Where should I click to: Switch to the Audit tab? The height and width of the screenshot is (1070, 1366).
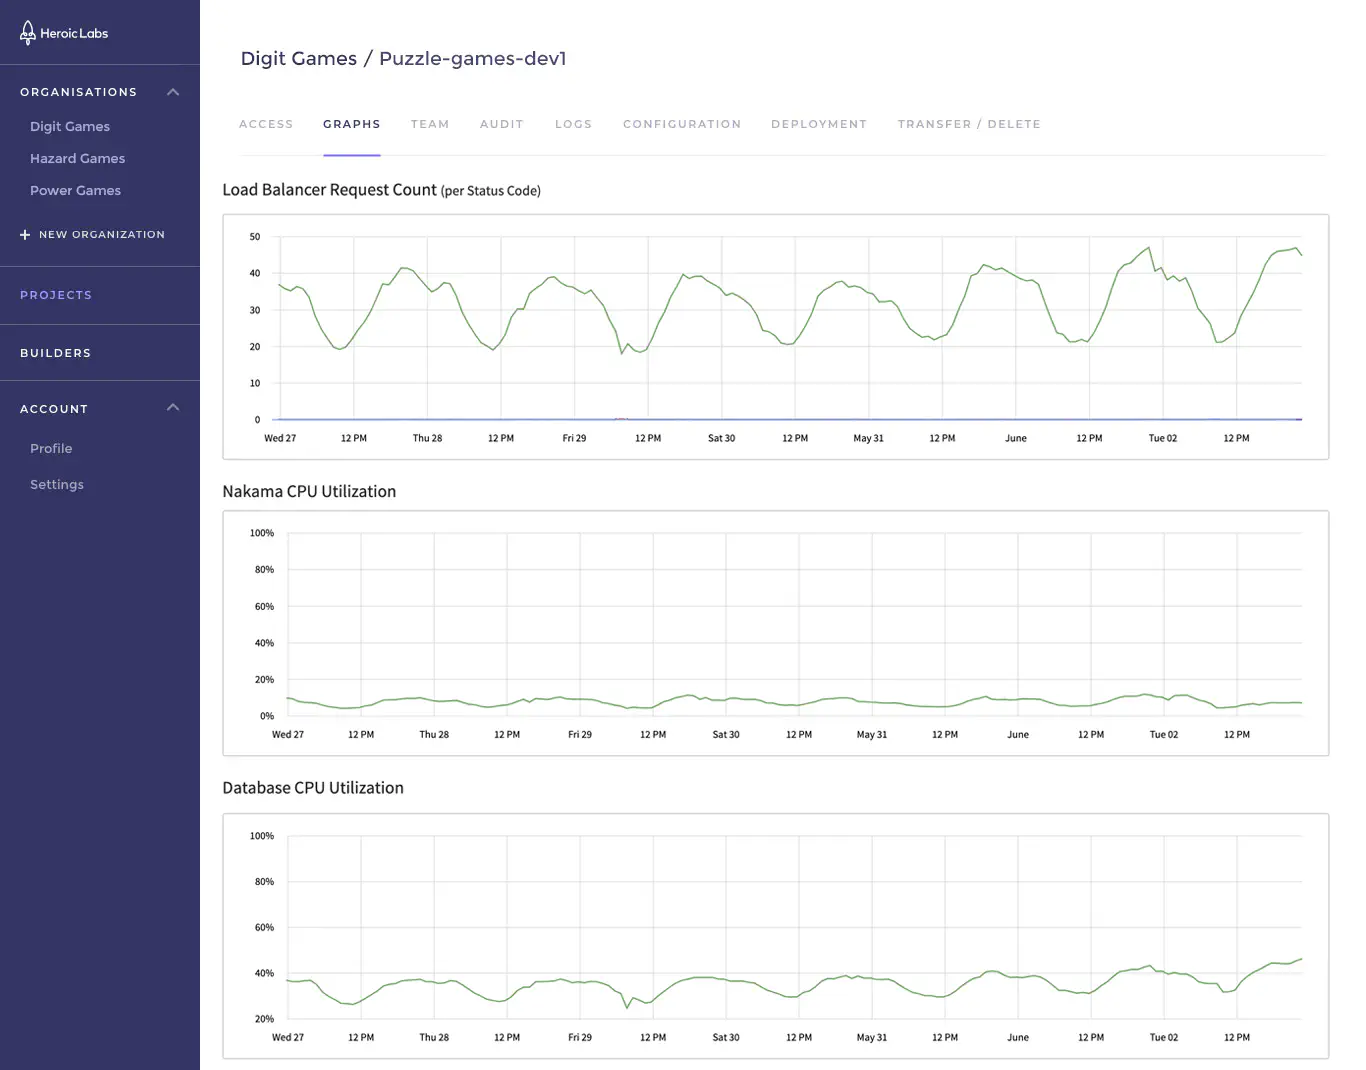[502, 124]
